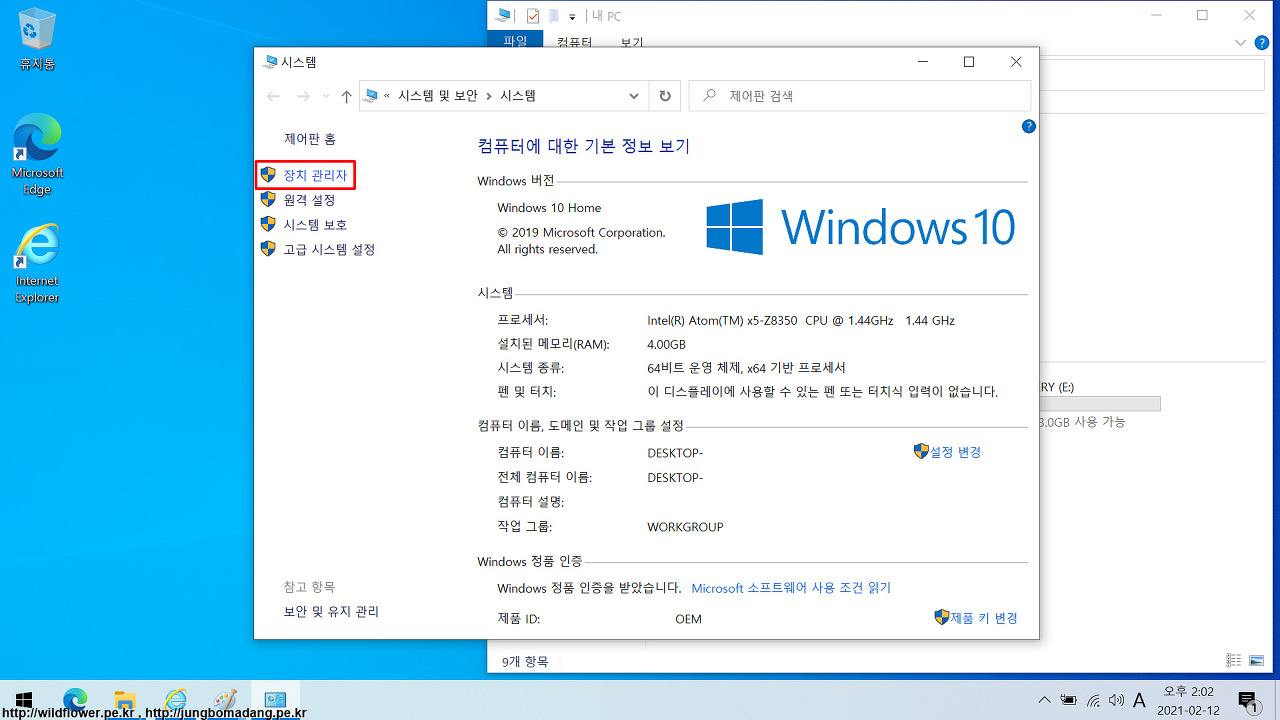Click the Windows Start button
The width and height of the screenshot is (1280, 720).
pyautogui.click(x=24, y=700)
